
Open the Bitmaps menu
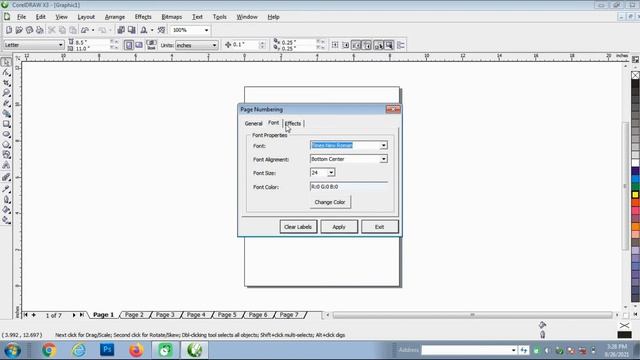[x=171, y=17]
